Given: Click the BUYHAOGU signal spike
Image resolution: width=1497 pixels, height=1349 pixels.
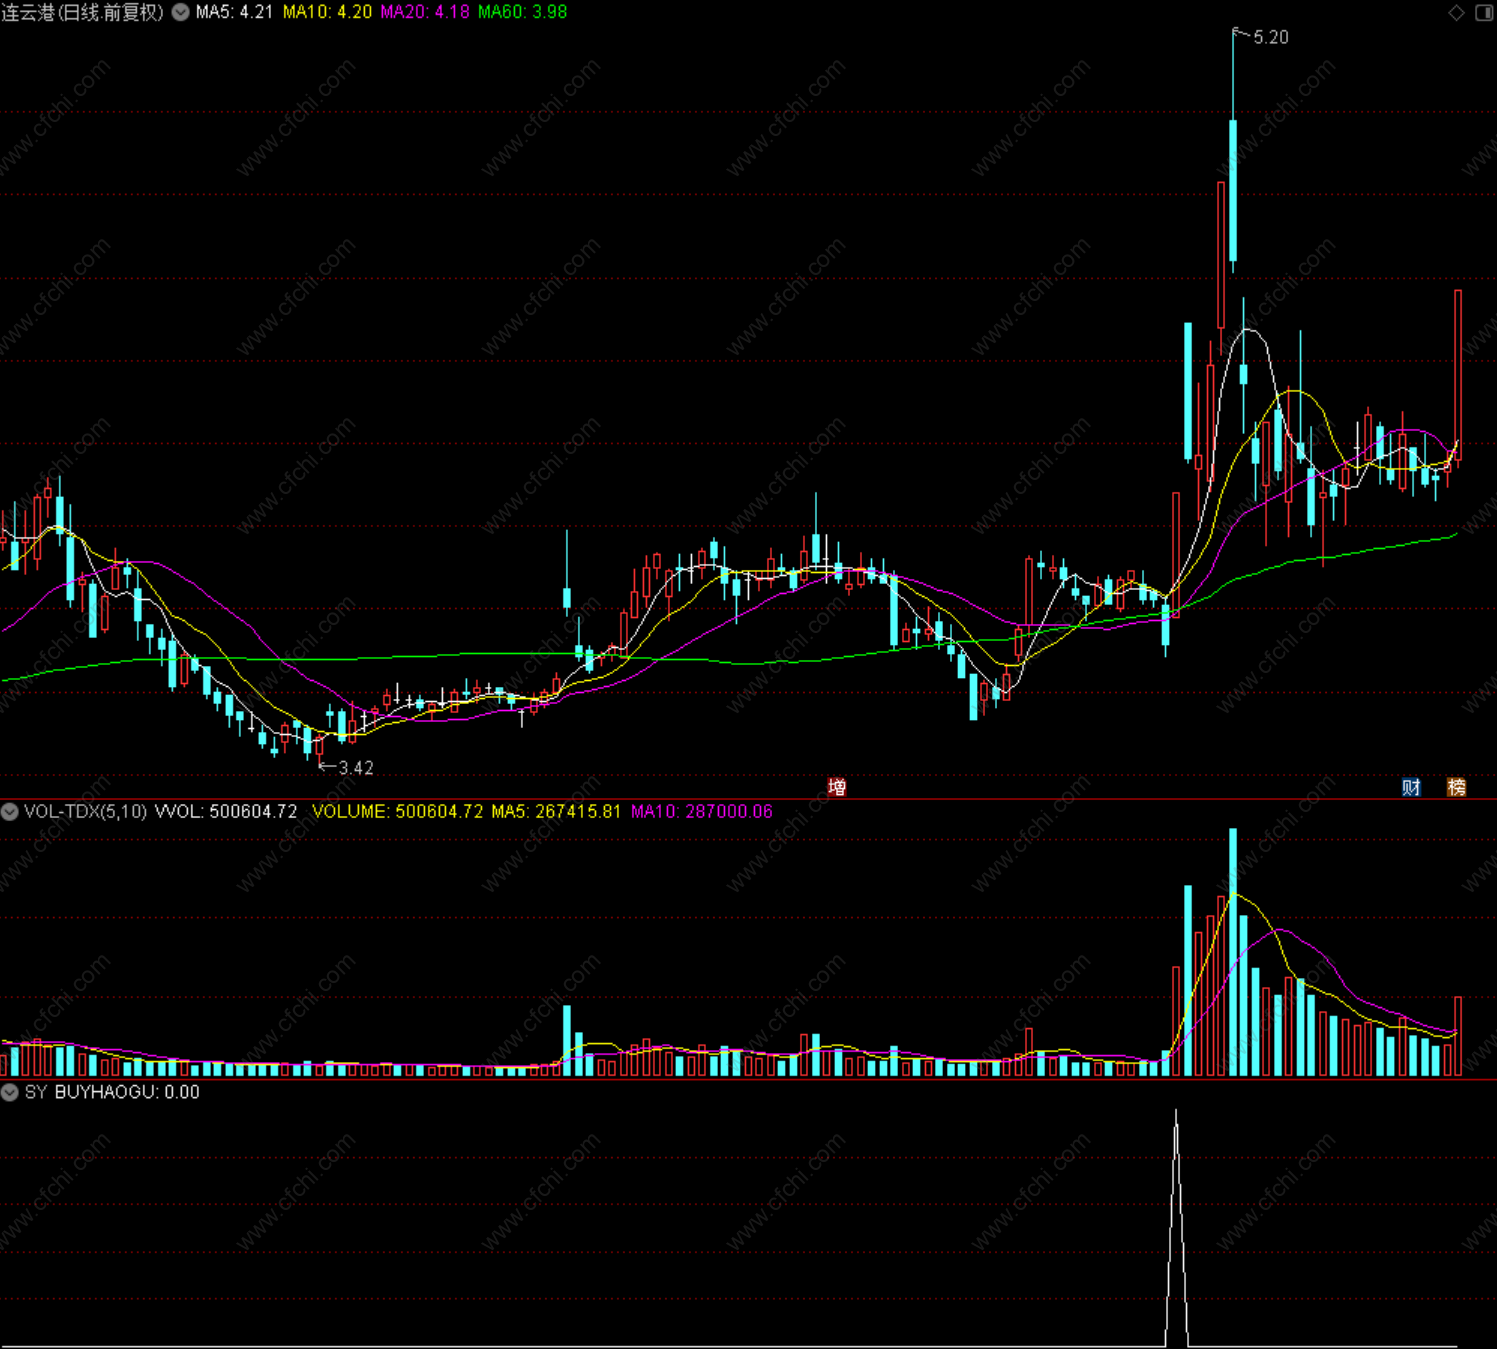Looking at the screenshot, I should (x=1176, y=1228).
